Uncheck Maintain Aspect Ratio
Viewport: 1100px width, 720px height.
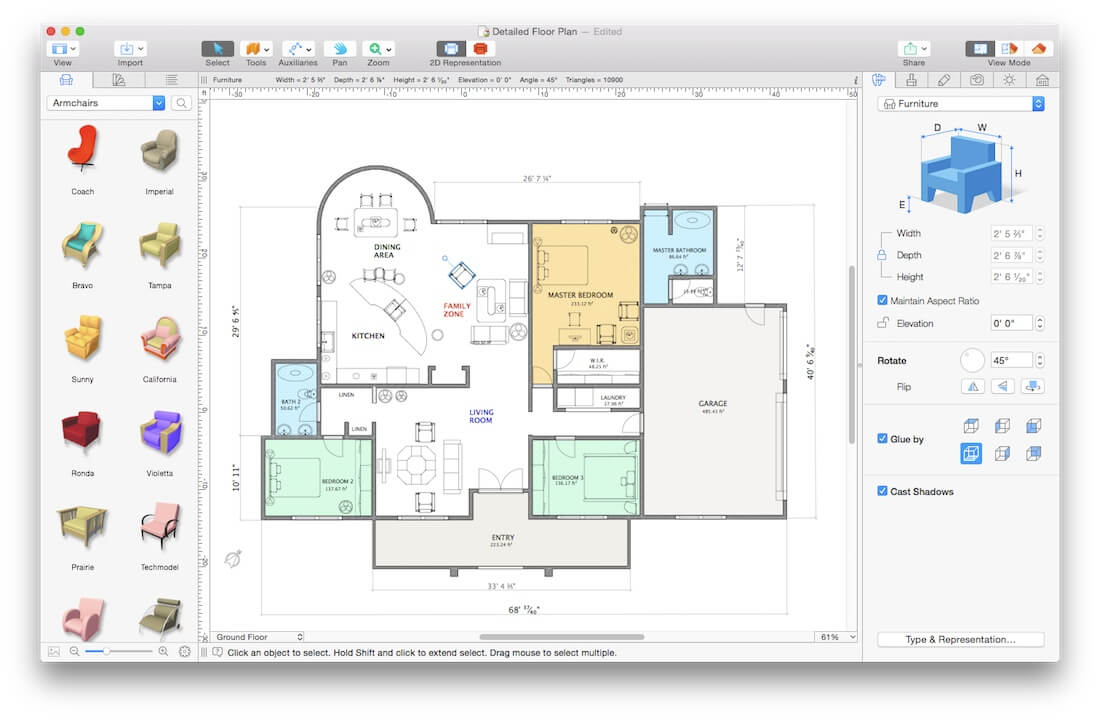(883, 300)
